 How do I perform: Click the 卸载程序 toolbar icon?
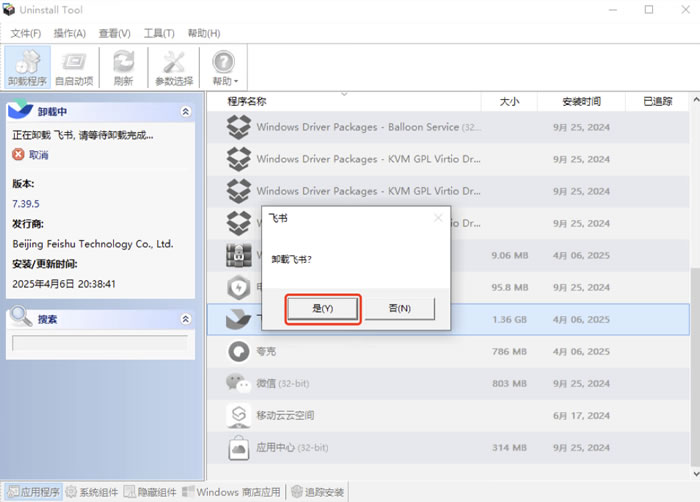pyautogui.click(x=27, y=62)
